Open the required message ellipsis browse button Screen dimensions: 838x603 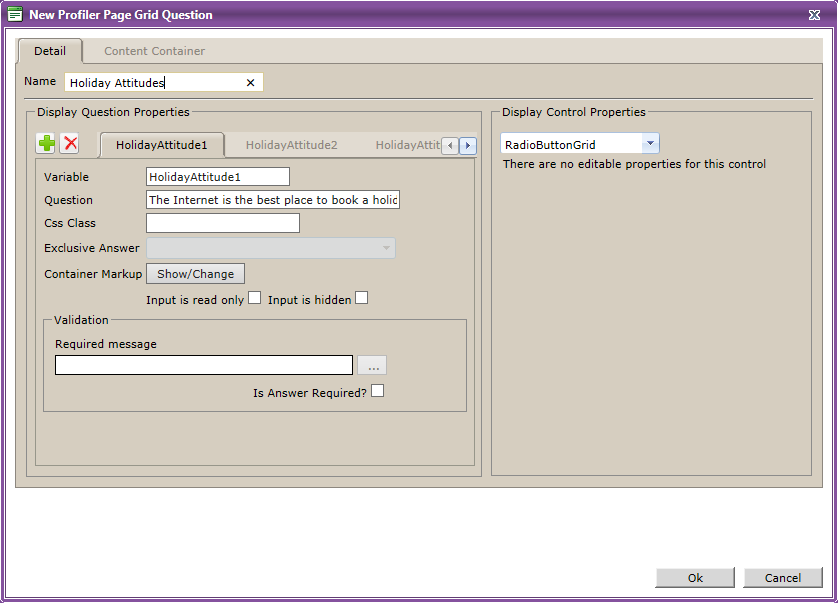(373, 365)
